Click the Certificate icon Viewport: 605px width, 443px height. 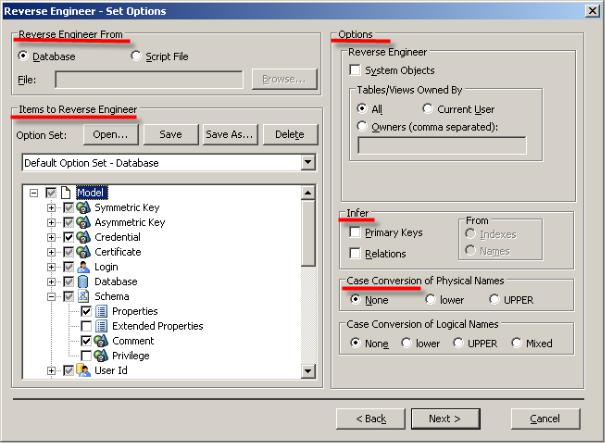(83, 252)
